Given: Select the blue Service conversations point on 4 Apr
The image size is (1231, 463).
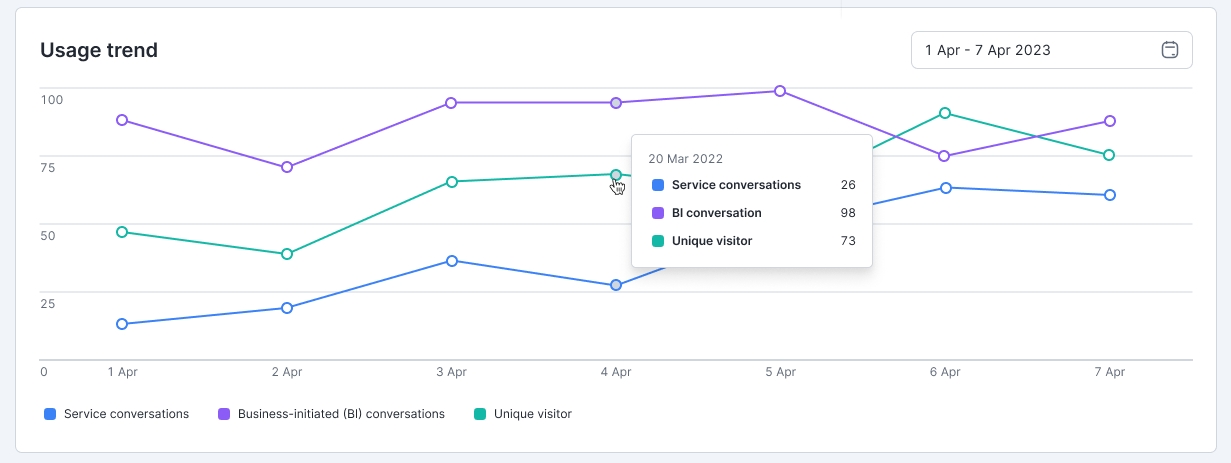Looking at the screenshot, I should 616,285.
